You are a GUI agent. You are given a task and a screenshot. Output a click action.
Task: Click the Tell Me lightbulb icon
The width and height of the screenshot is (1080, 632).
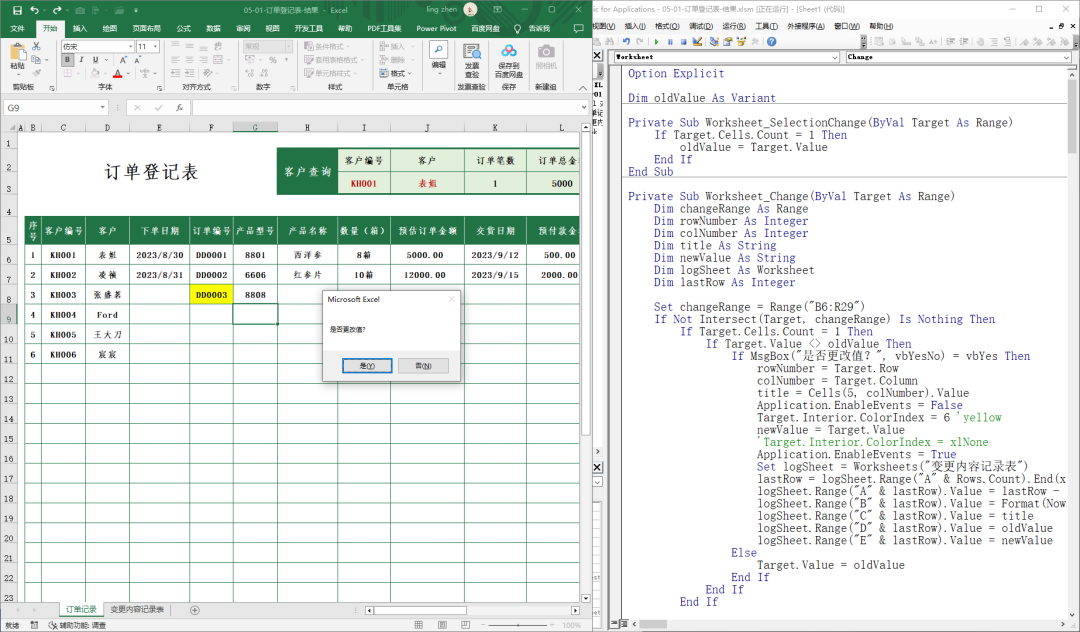(517, 28)
